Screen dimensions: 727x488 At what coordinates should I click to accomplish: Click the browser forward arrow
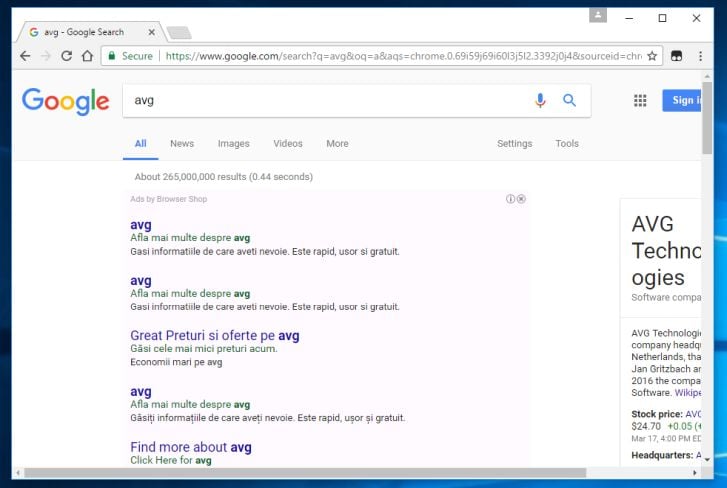click(45, 56)
